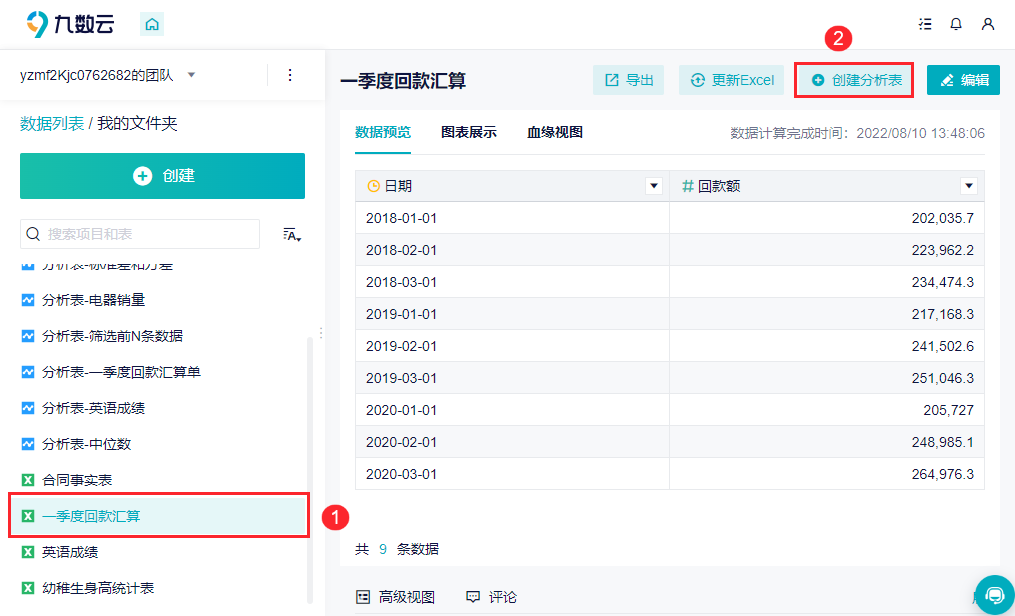Click the 导出 export button
This screenshot has height=616, width=1015.
point(629,80)
